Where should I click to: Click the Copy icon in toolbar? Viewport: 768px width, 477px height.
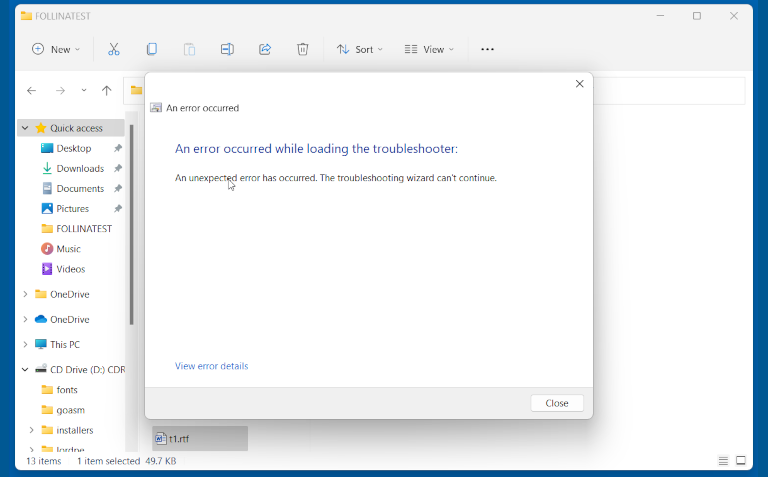152,49
